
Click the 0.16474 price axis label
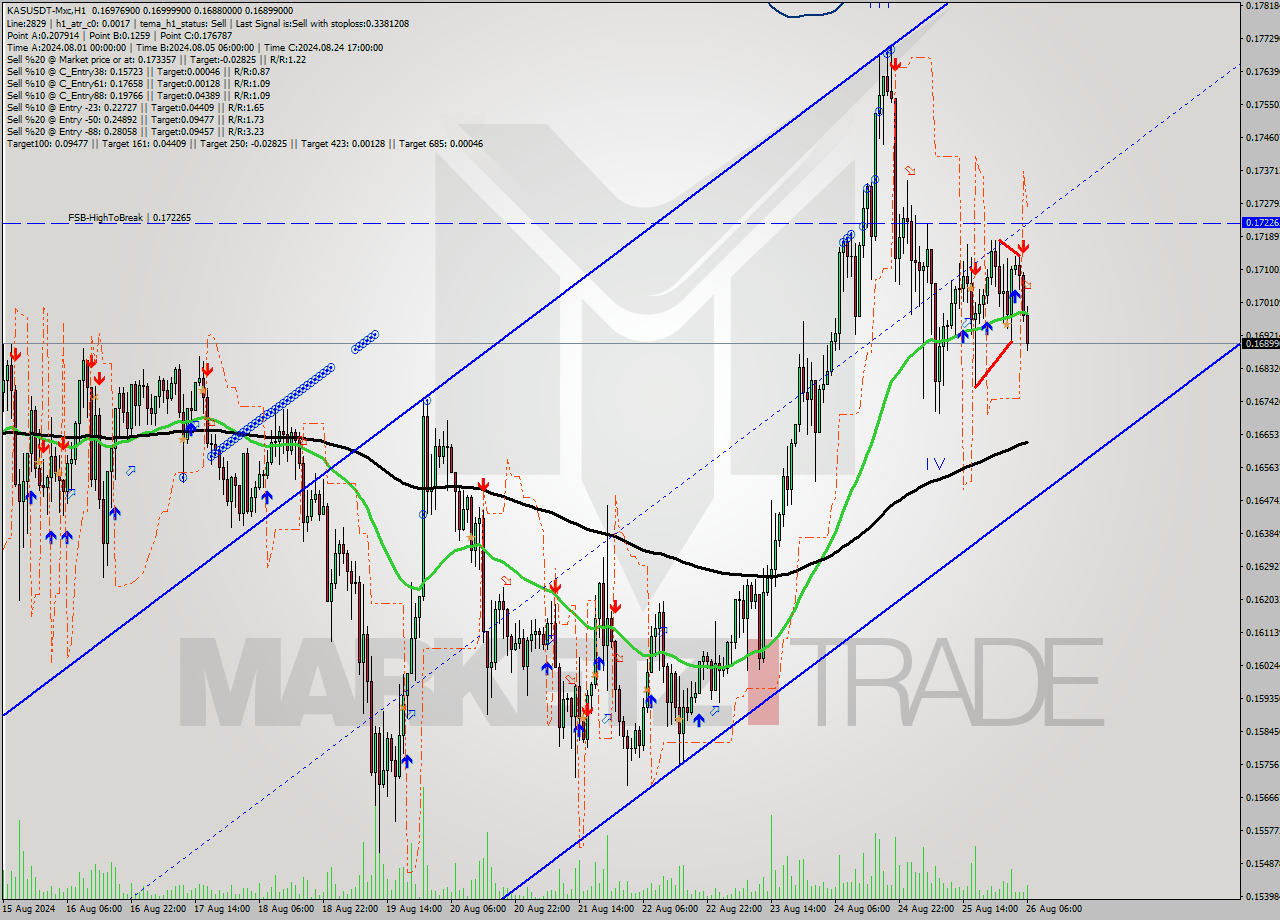(1263, 501)
